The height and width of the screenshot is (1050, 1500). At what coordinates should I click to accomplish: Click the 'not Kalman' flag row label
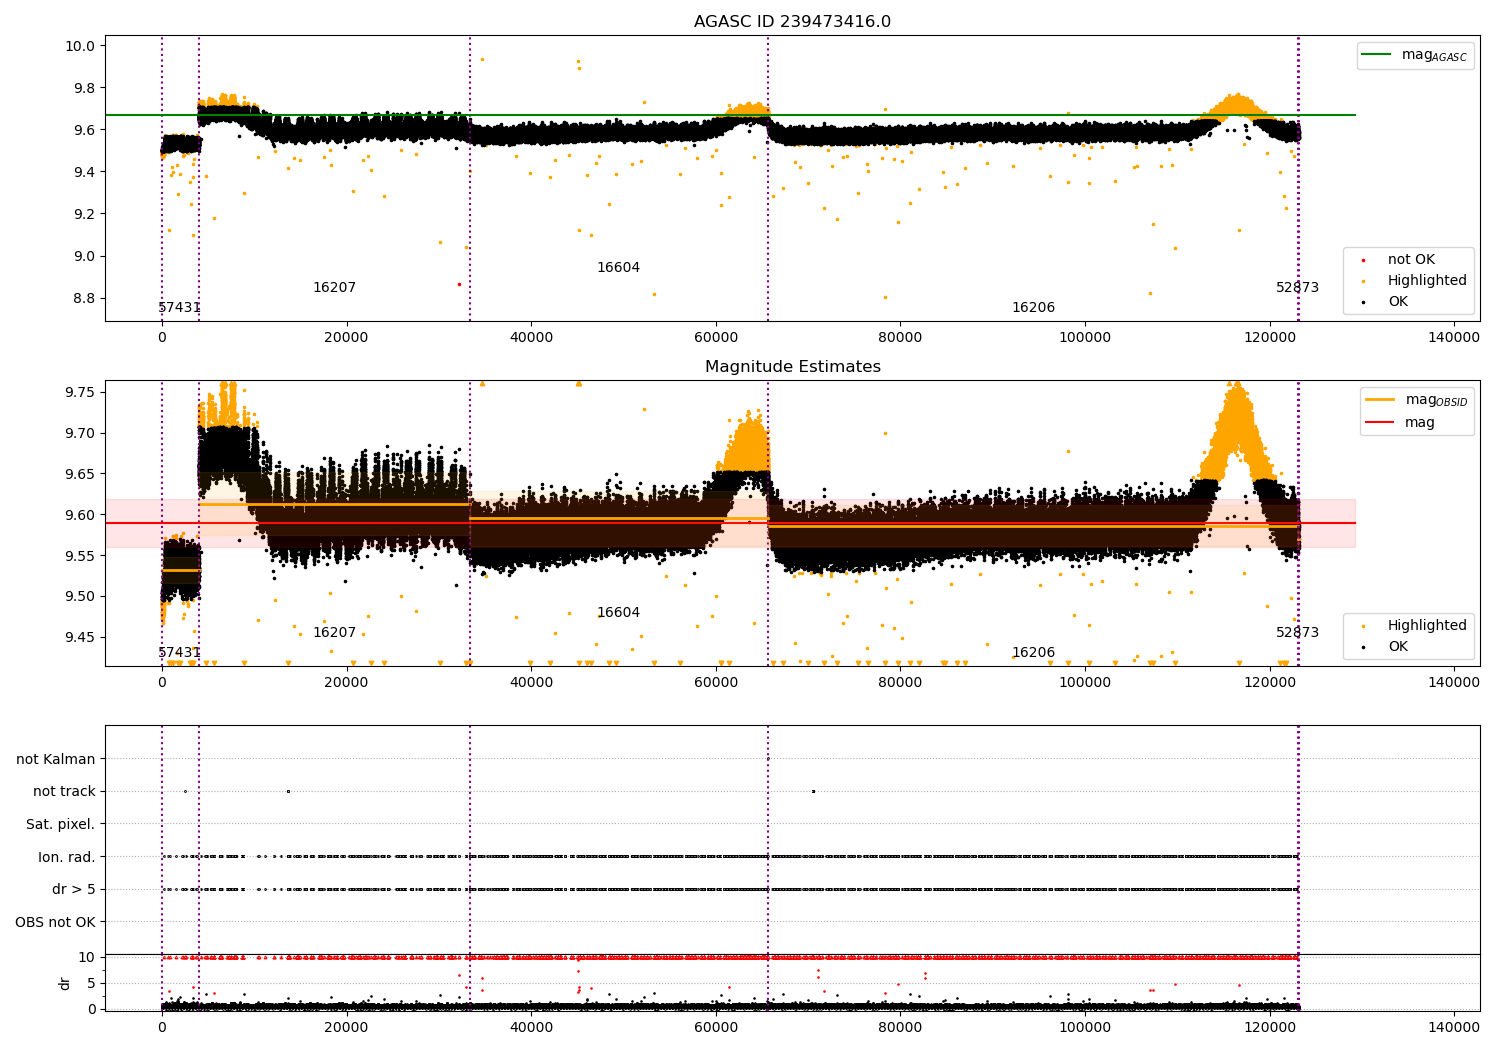click(56, 759)
